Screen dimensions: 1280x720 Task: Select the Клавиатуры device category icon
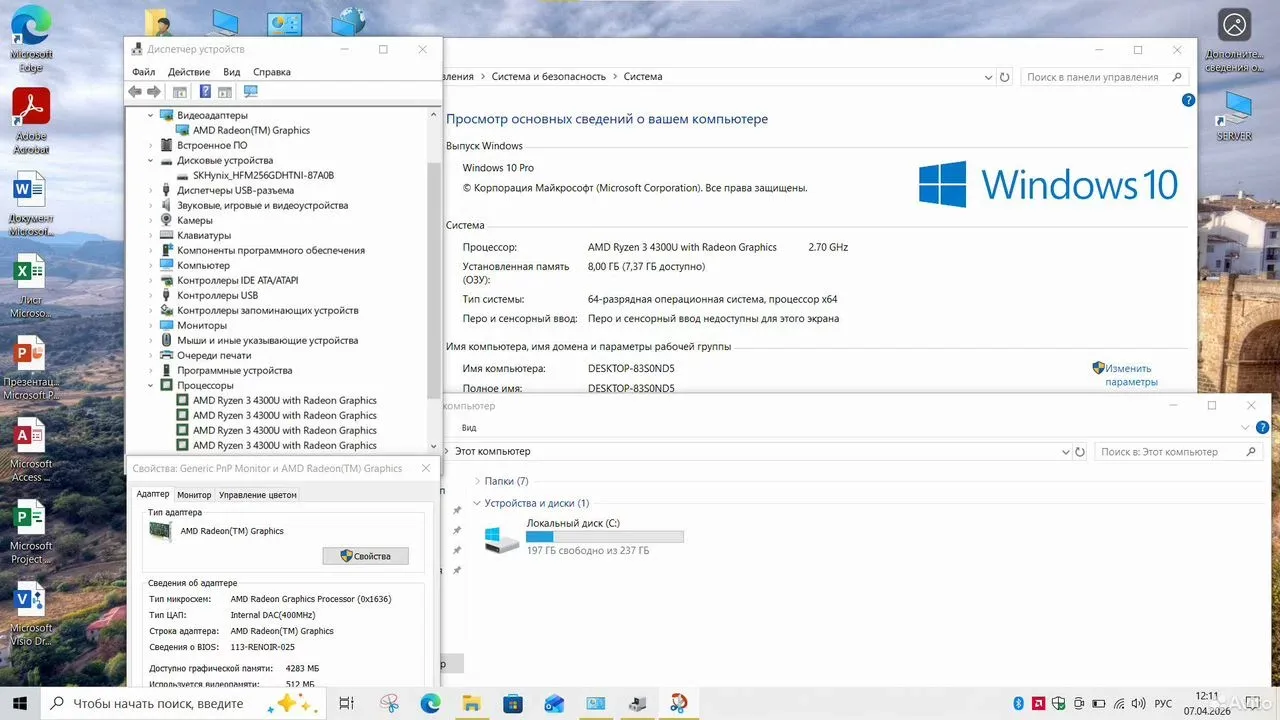[x=166, y=235]
